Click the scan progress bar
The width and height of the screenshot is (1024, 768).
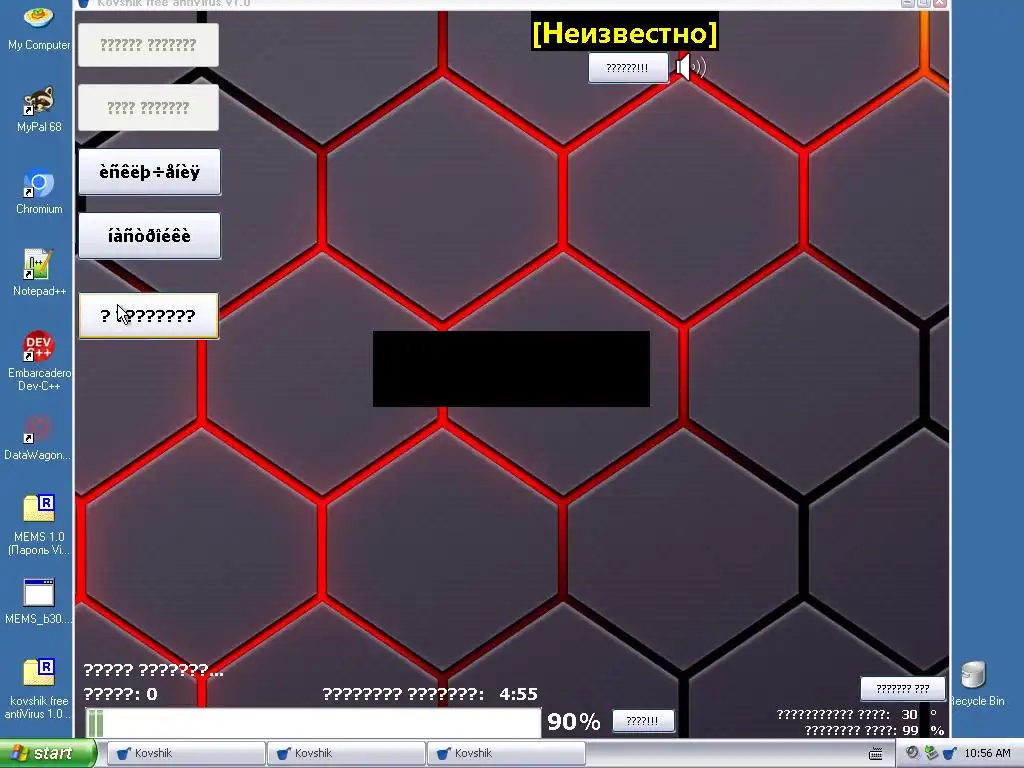click(x=313, y=723)
